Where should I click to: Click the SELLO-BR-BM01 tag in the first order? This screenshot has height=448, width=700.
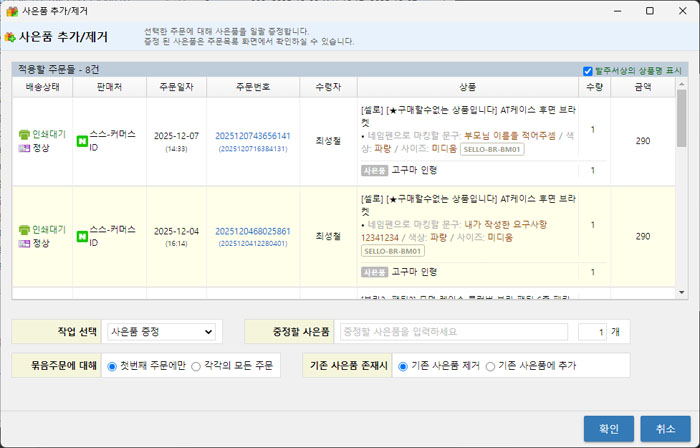click(492, 149)
